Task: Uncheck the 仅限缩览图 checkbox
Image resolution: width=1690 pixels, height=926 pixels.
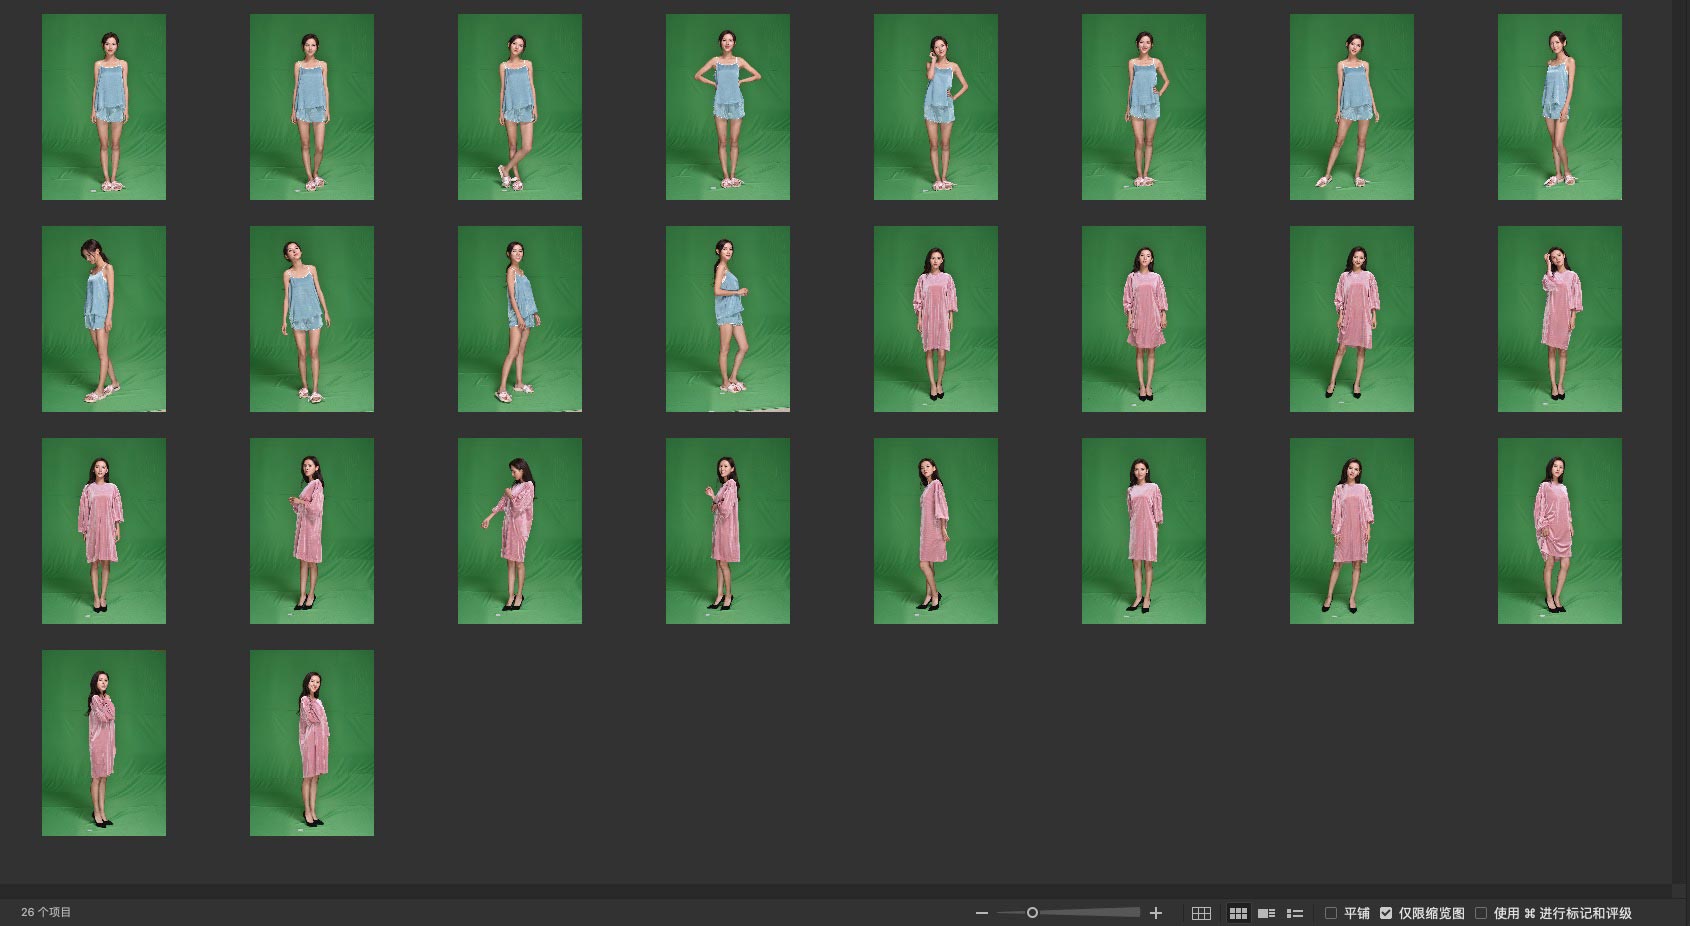Action: pos(1386,913)
